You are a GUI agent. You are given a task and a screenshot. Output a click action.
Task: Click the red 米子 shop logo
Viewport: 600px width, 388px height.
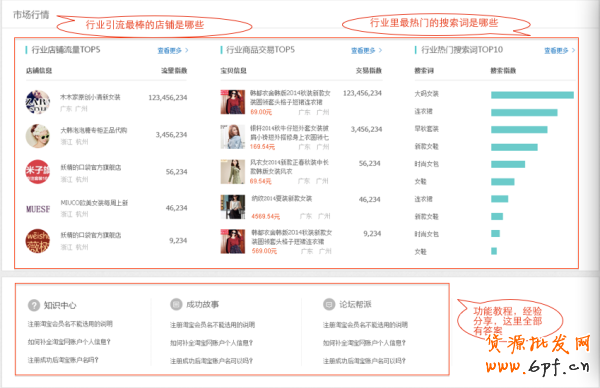coord(38,172)
